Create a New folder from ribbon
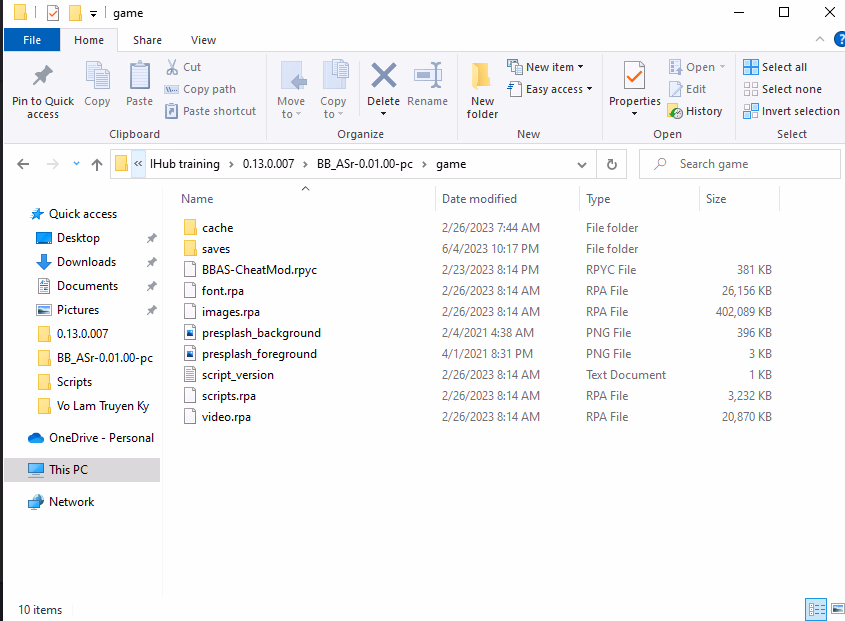The image size is (845, 621). (x=482, y=90)
